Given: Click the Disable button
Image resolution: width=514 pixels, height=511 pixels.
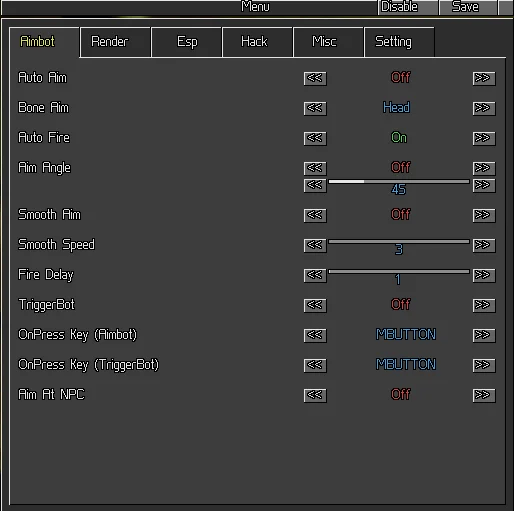Looking at the screenshot, I should pos(408,7).
